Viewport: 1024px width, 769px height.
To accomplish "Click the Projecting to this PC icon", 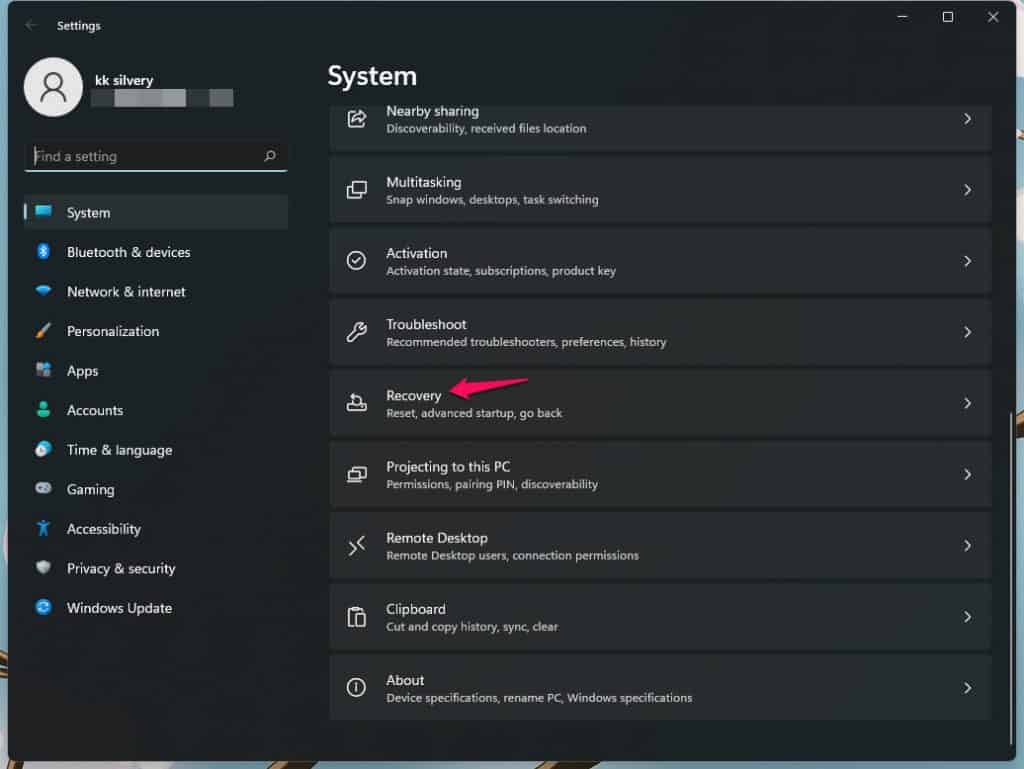I will (x=357, y=475).
